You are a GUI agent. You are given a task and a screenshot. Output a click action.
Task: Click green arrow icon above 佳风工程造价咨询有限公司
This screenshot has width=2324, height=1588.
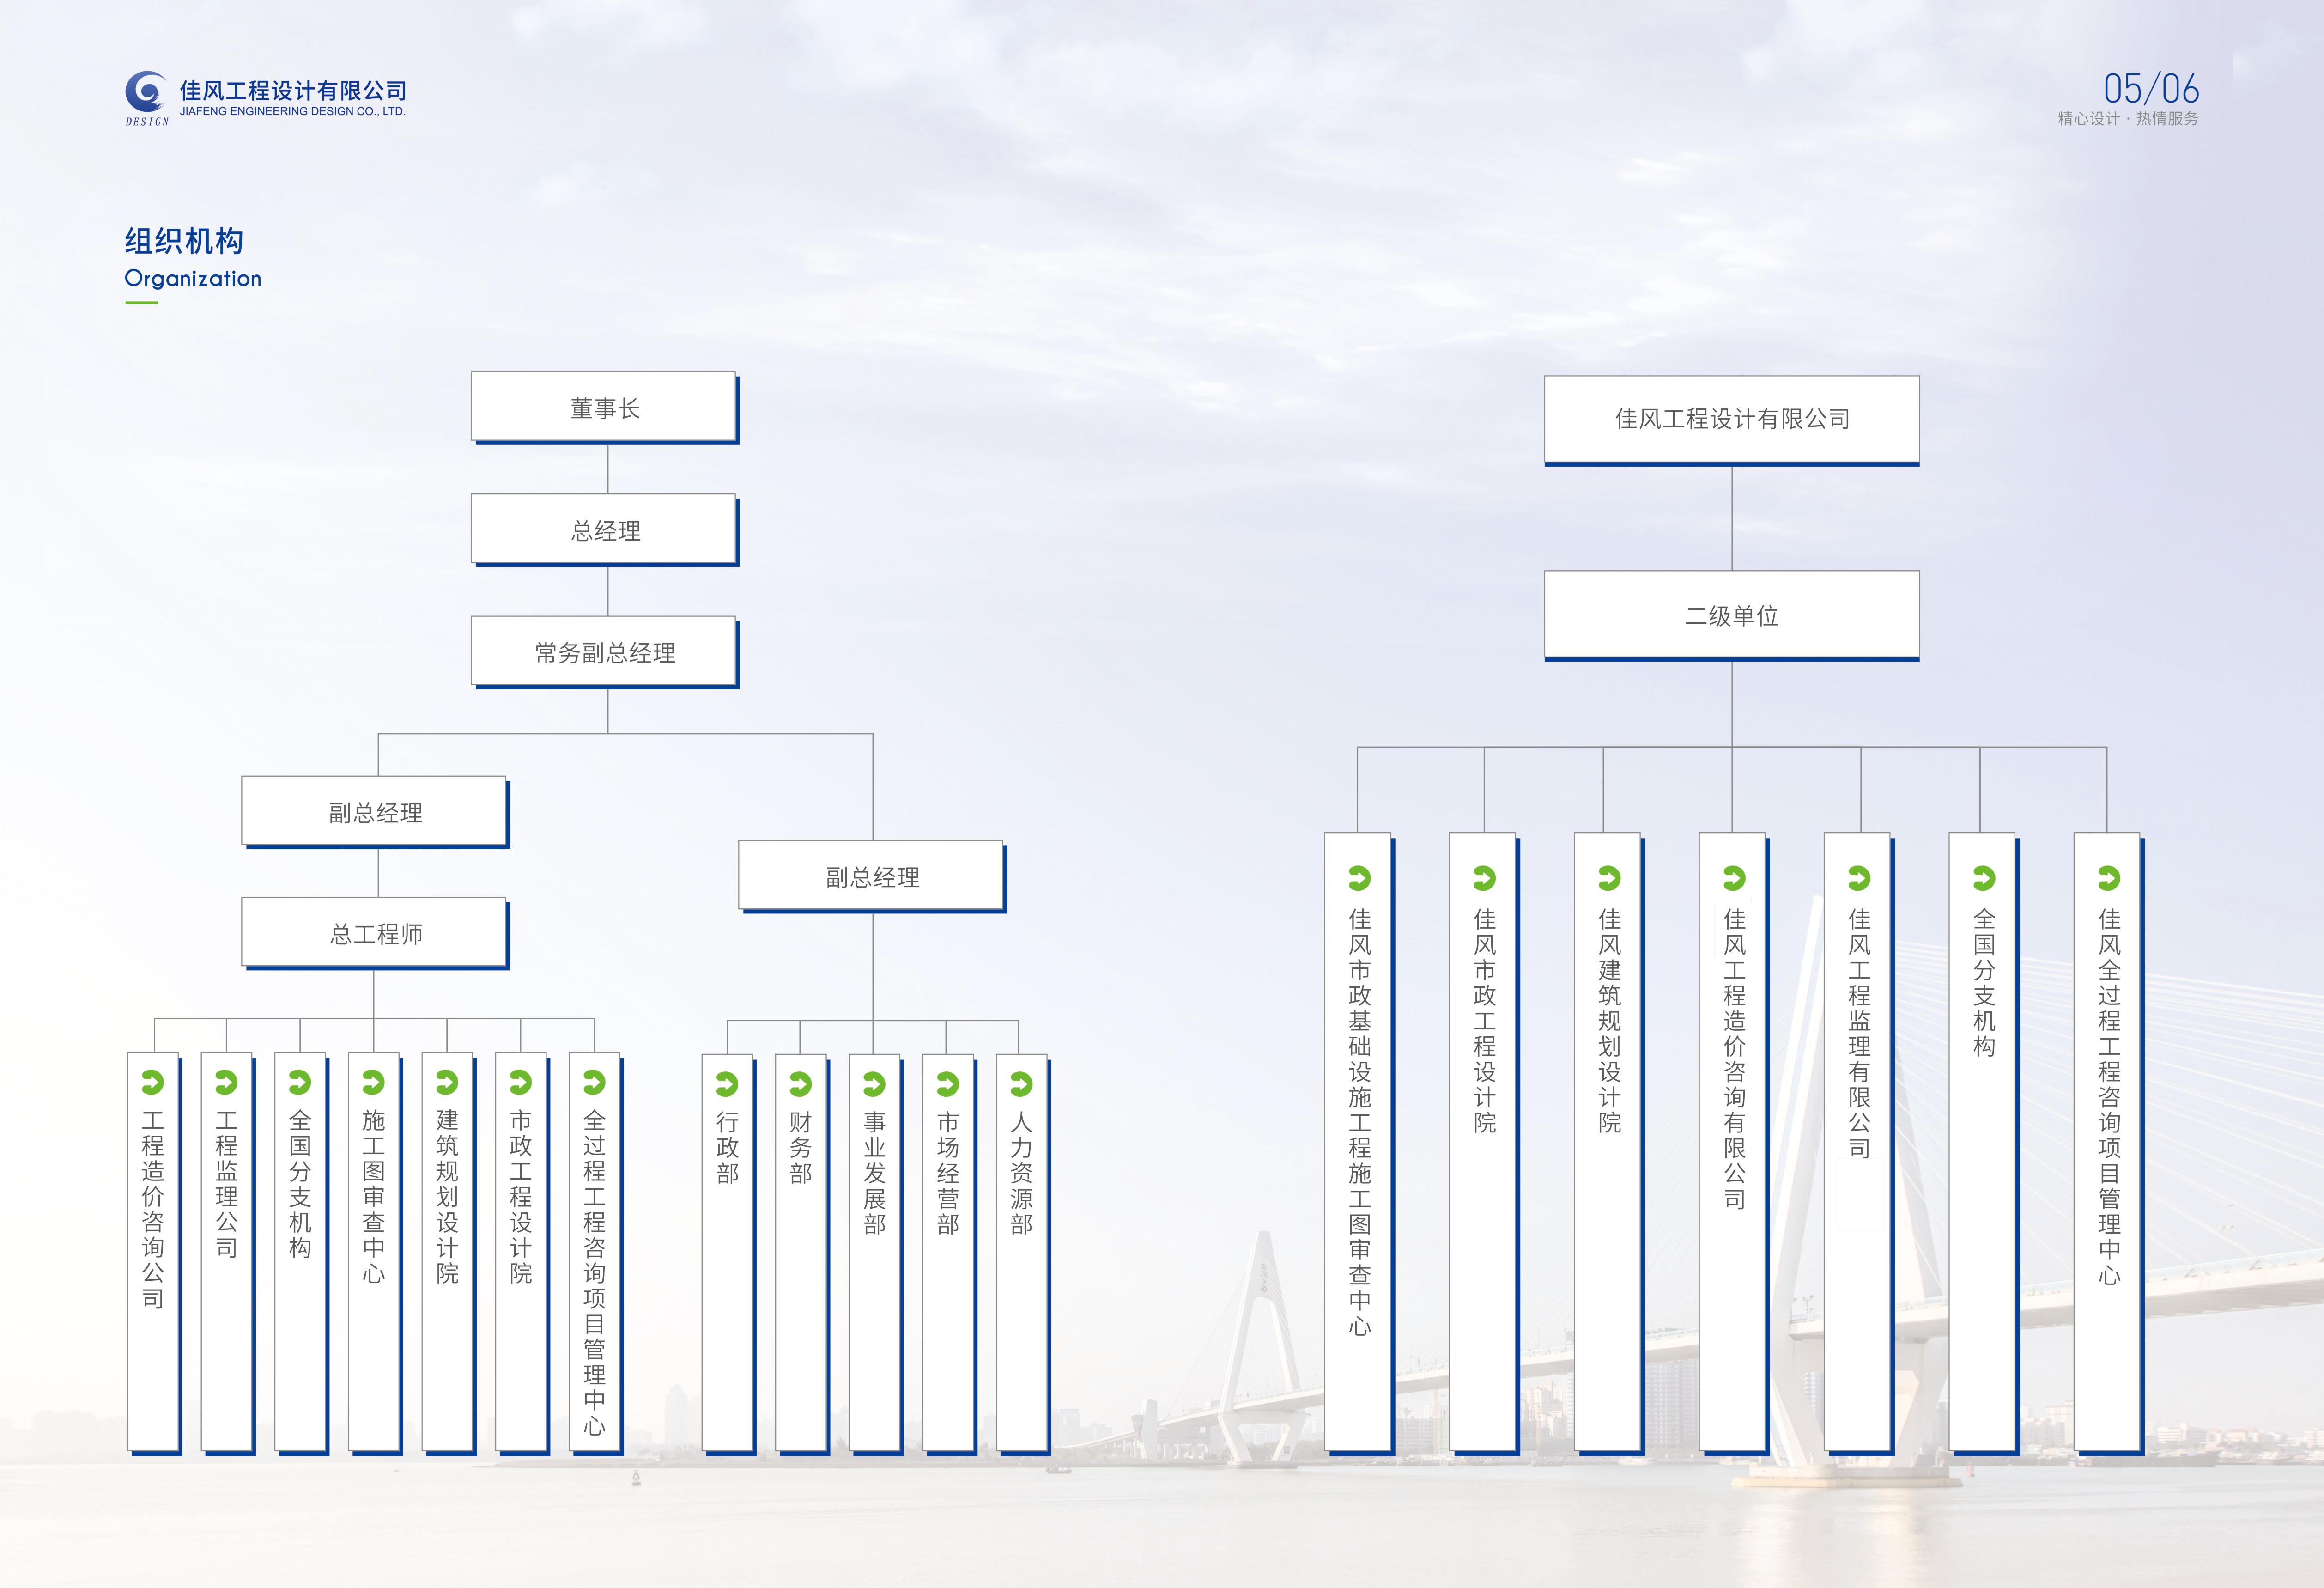tap(1734, 878)
